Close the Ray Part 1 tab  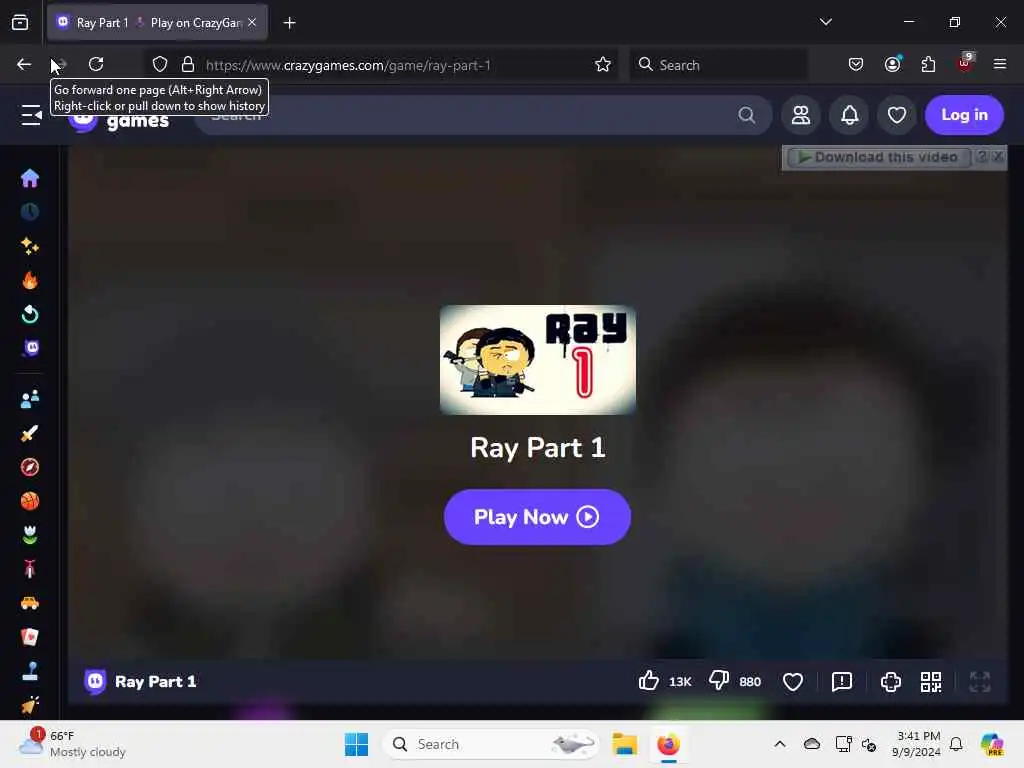252,22
